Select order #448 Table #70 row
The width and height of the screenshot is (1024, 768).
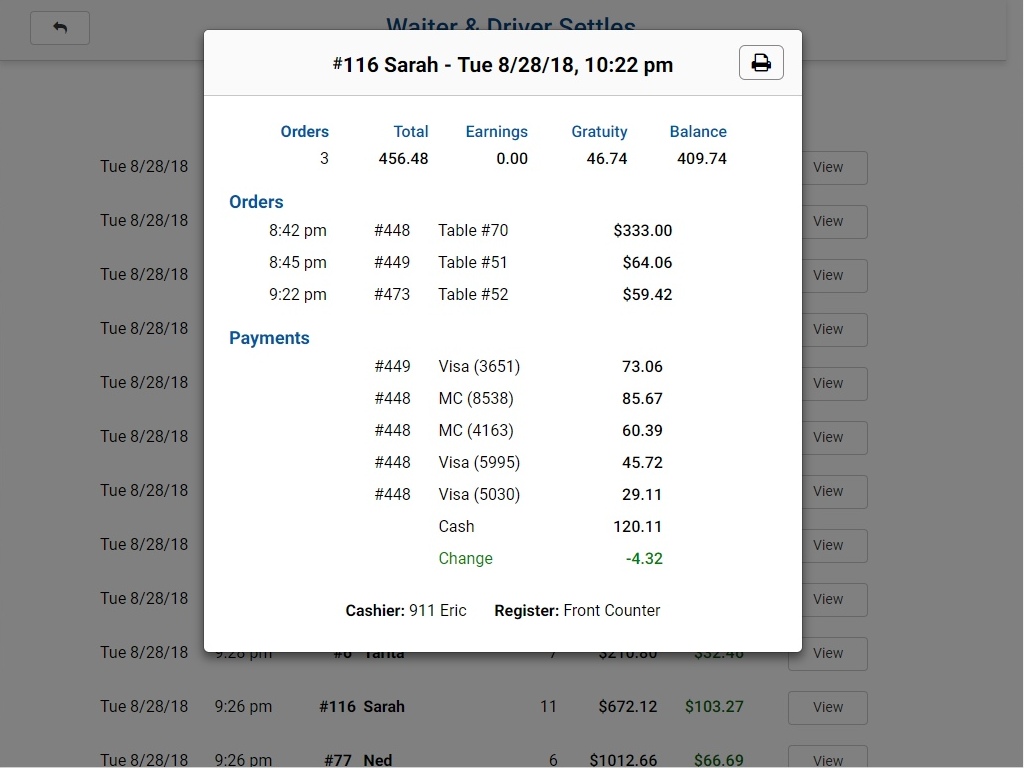(470, 231)
